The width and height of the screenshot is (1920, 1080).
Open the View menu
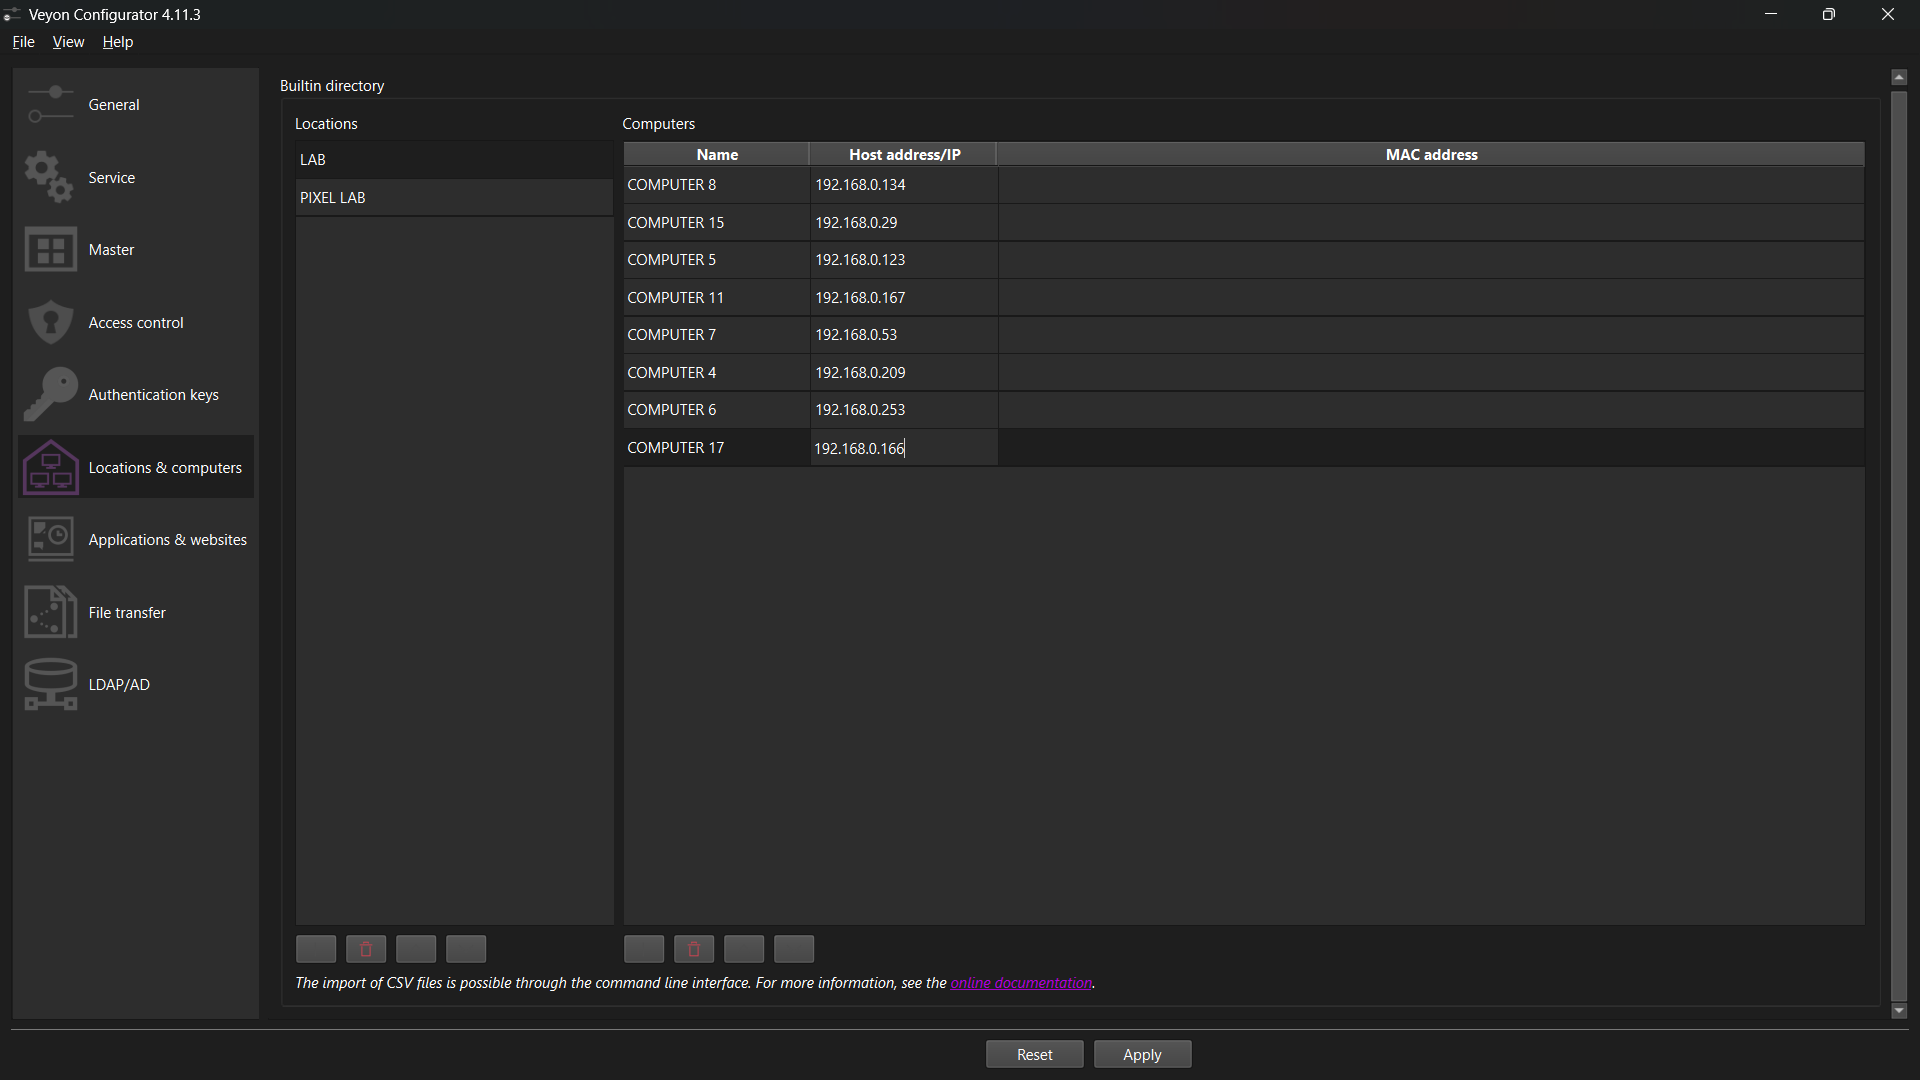coord(68,42)
